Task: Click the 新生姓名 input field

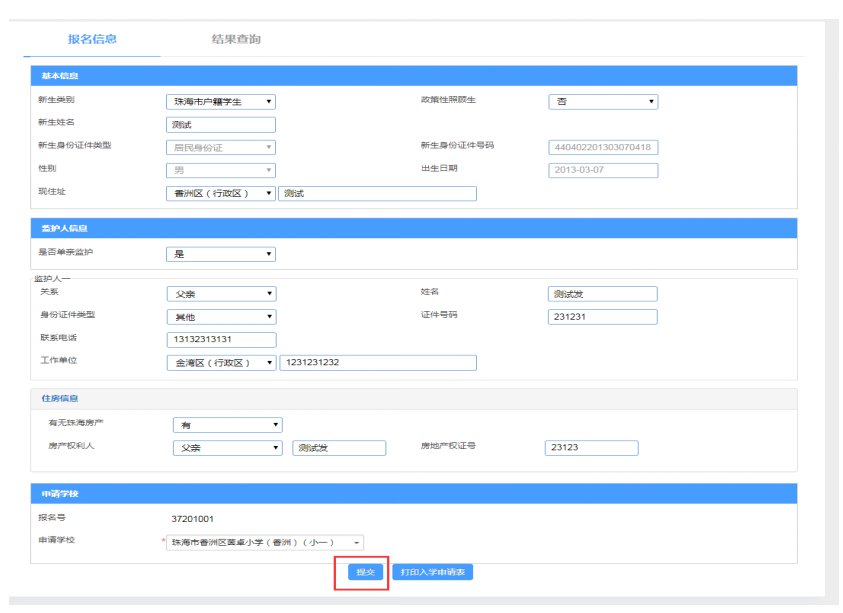Action: pos(220,125)
